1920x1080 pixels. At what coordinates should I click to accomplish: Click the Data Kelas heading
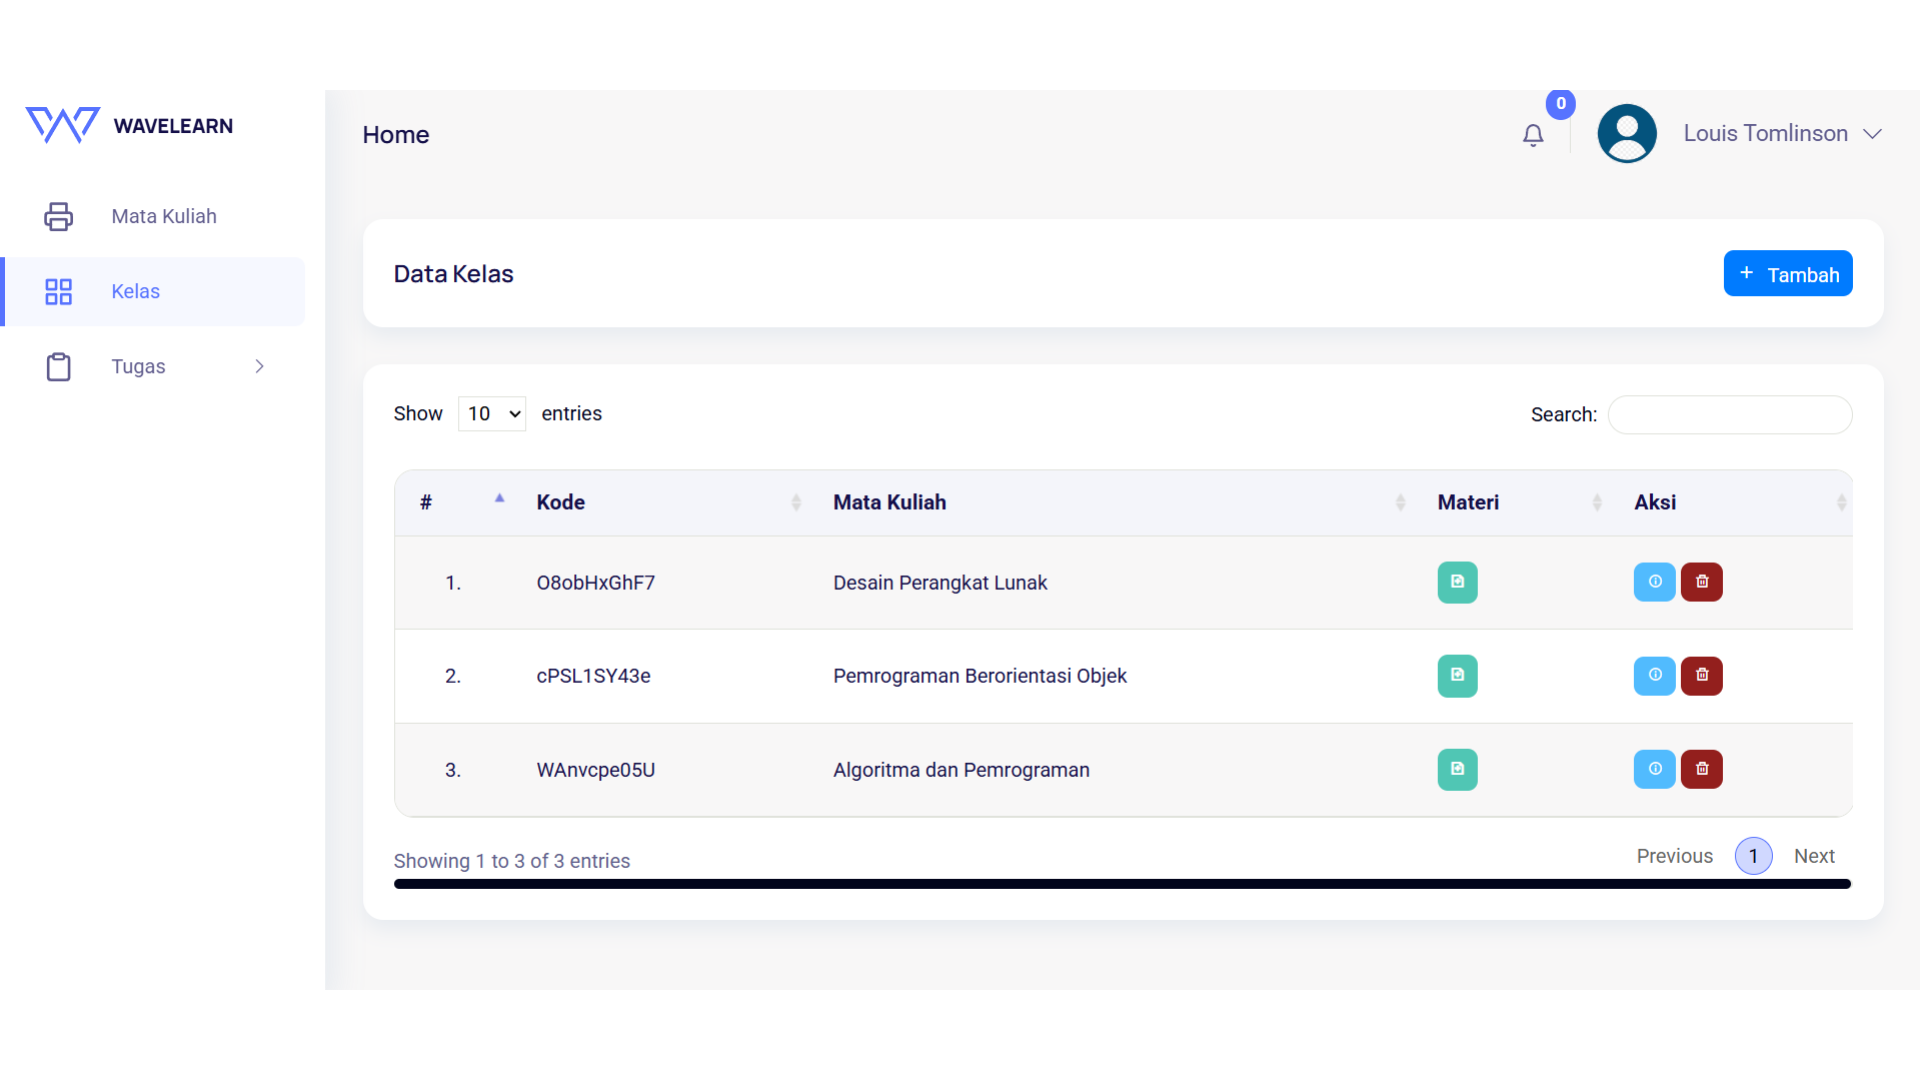(x=453, y=274)
